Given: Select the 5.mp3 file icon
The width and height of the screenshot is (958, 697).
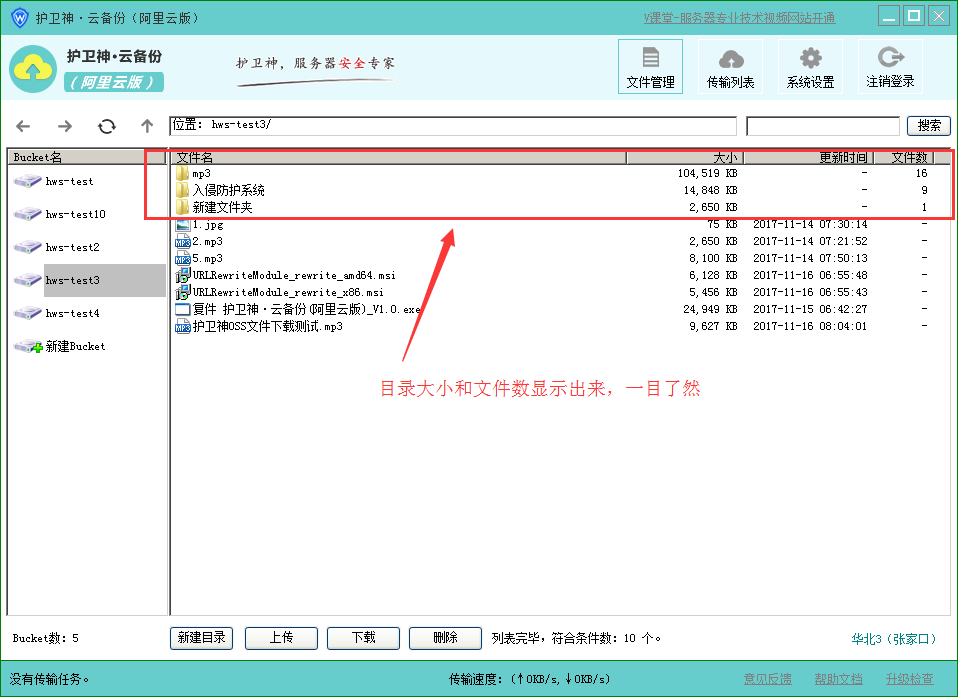Looking at the screenshot, I should coord(183,259).
